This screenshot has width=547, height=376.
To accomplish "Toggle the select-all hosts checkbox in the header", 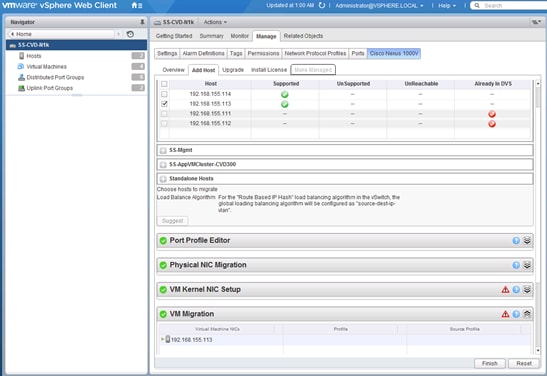I will pyautogui.click(x=164, y=84).
